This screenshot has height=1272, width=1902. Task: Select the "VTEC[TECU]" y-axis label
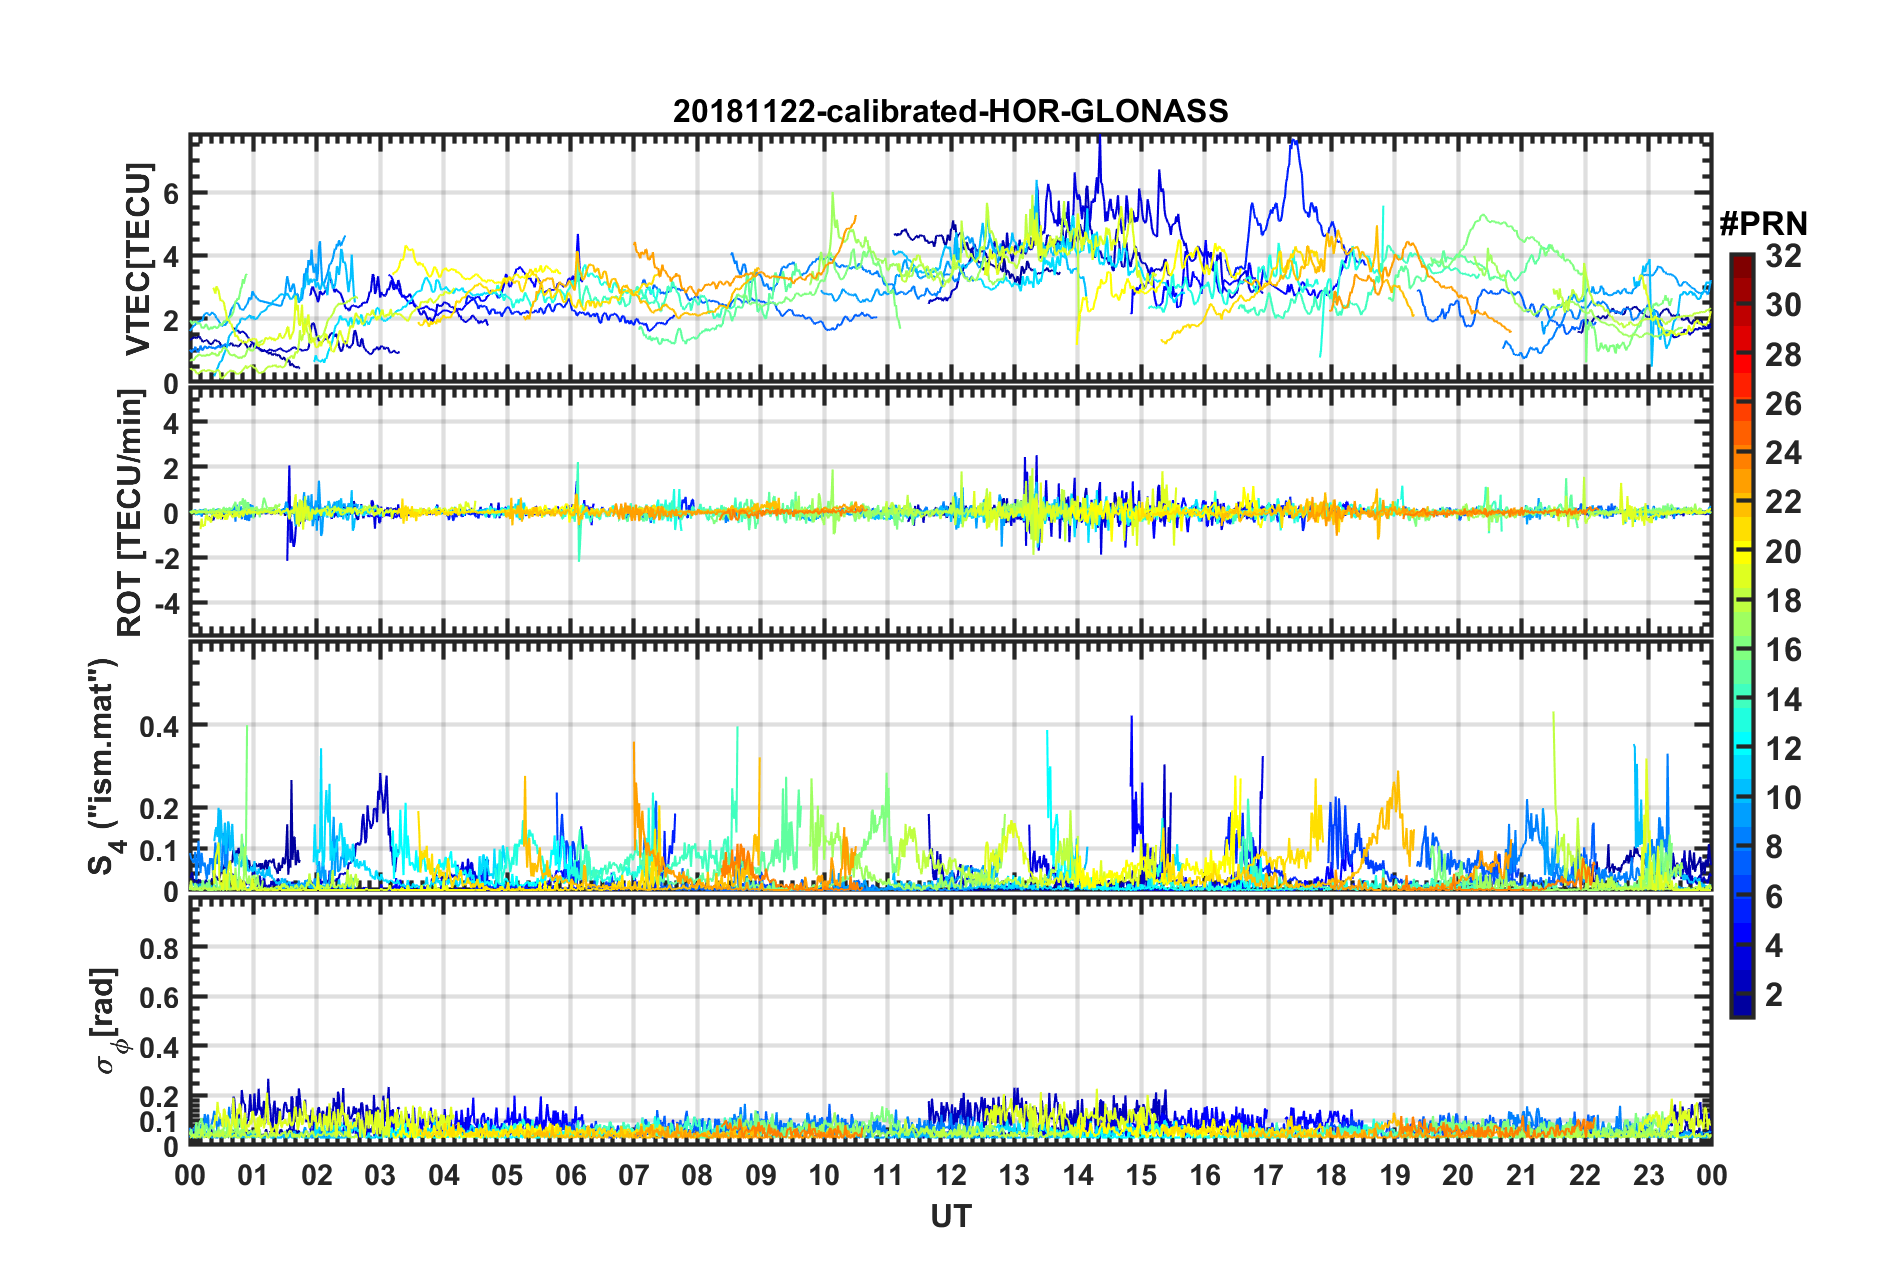coord(138,259)
